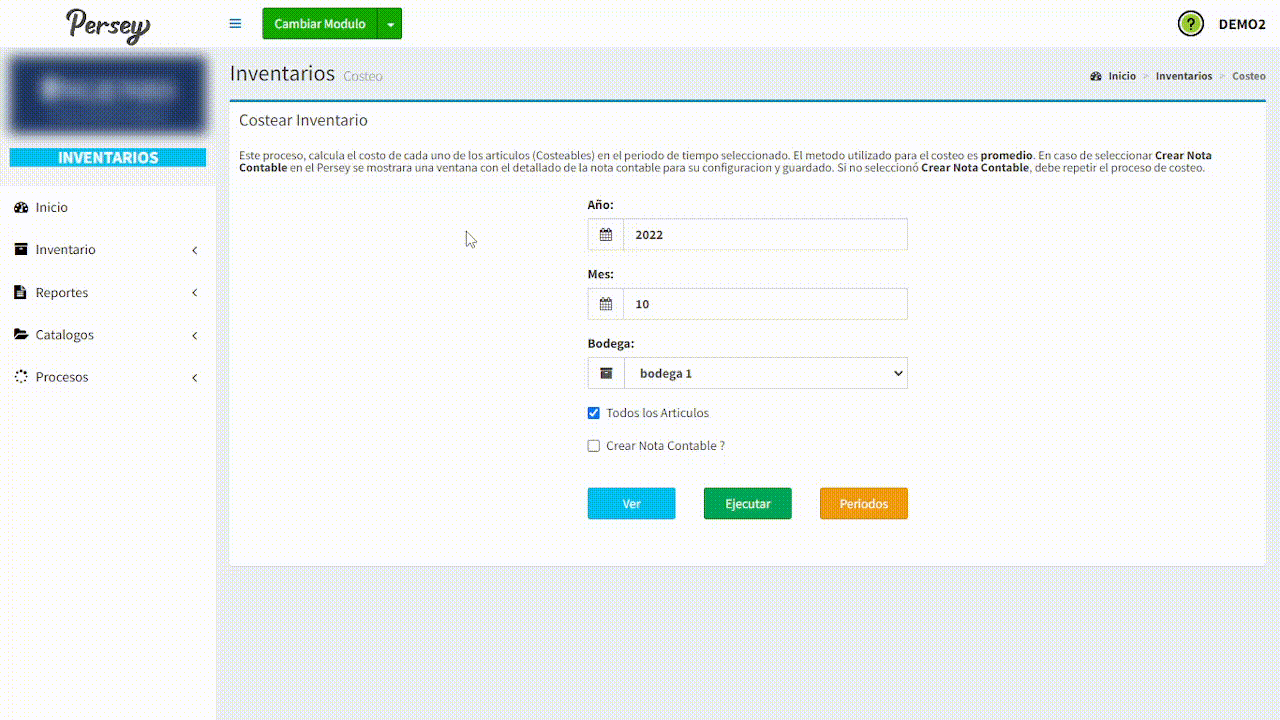Click the hamburger menu icon

(x=235, y=24)
